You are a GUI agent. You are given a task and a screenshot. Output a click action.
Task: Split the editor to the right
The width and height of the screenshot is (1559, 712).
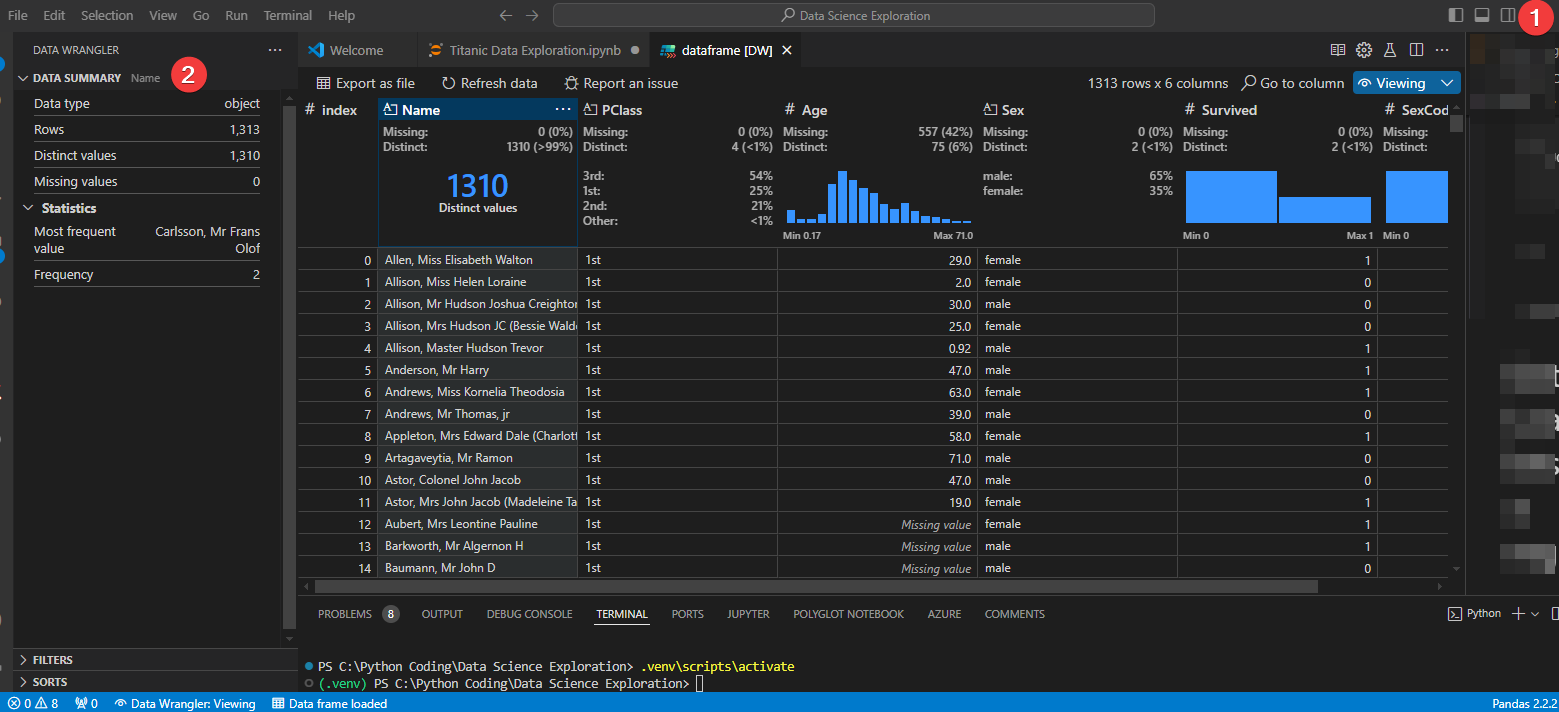pos(1416,50)
